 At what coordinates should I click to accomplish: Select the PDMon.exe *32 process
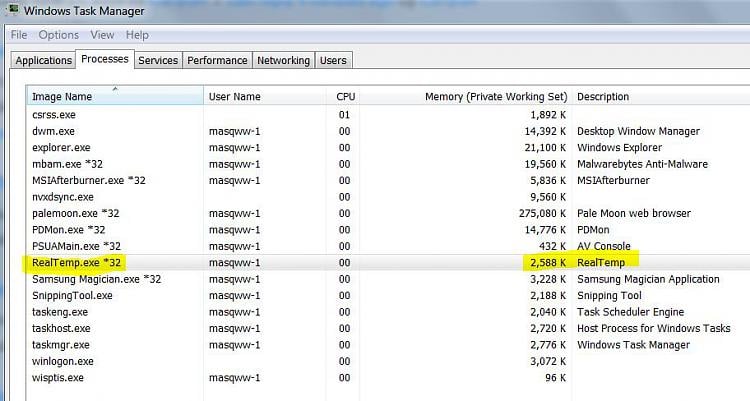pyautogui.click(x=68, y=230)
